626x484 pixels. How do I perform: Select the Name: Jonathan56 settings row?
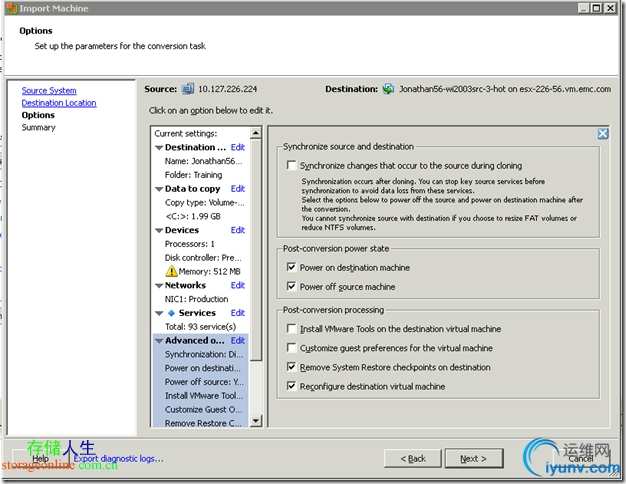pos(203,161)
